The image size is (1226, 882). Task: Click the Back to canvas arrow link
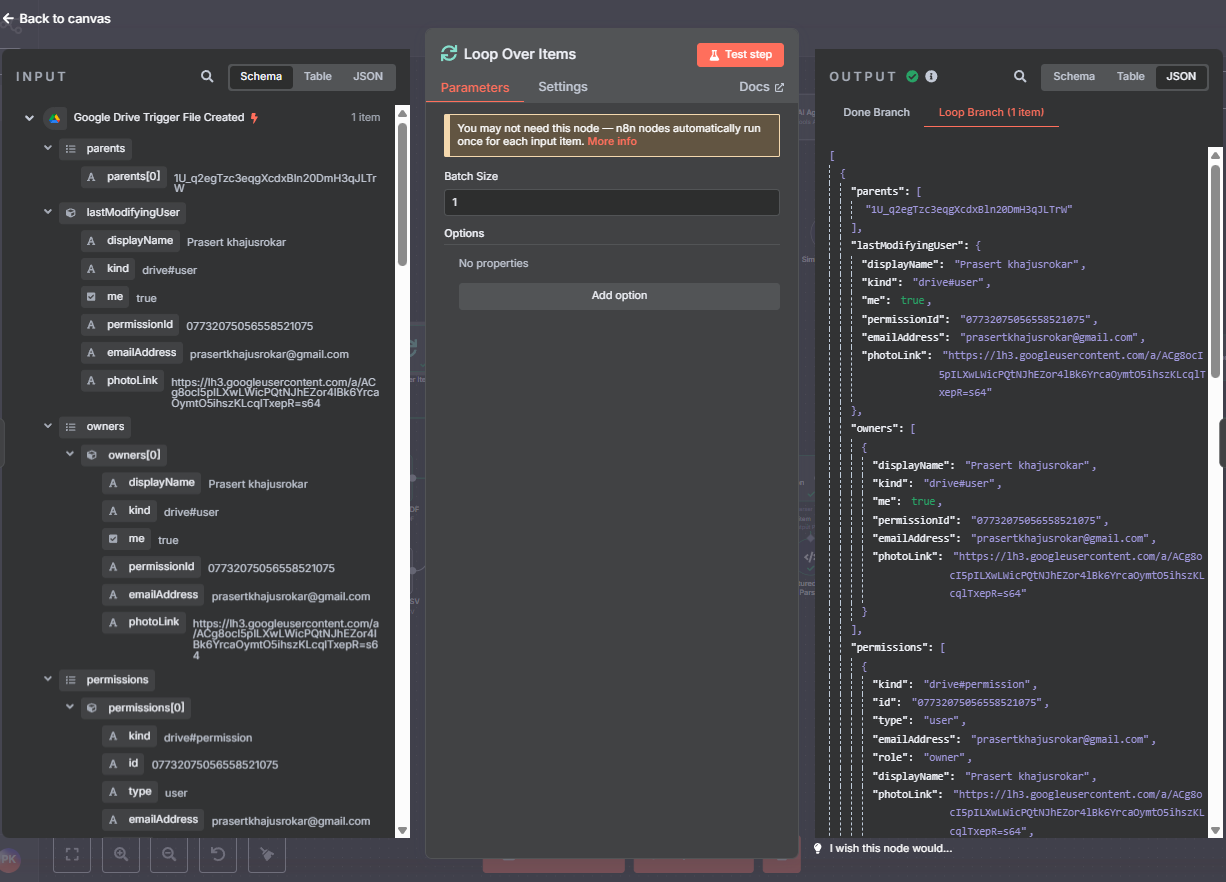point(57,18)
